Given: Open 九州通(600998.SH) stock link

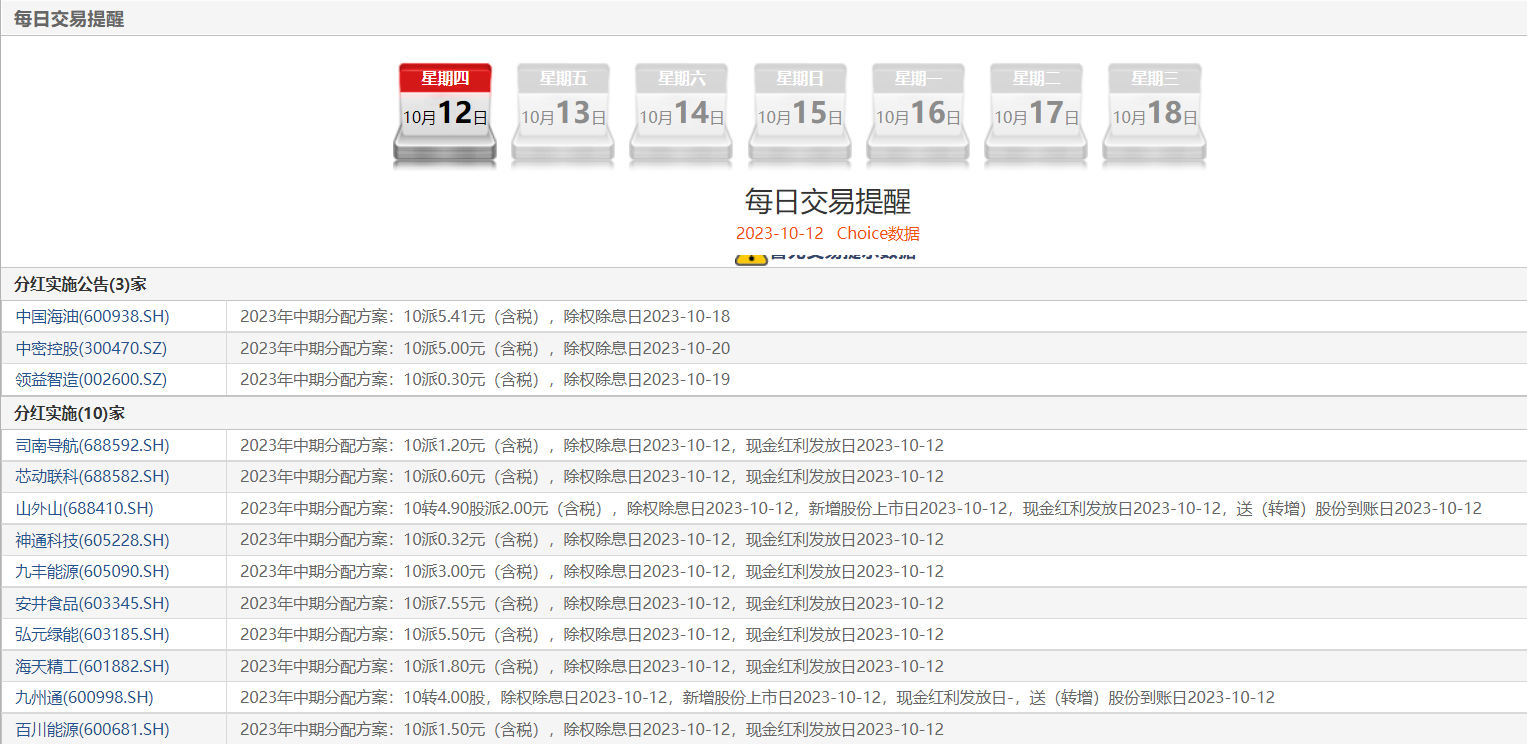Looking at the screenshot, I should (84, 698).
